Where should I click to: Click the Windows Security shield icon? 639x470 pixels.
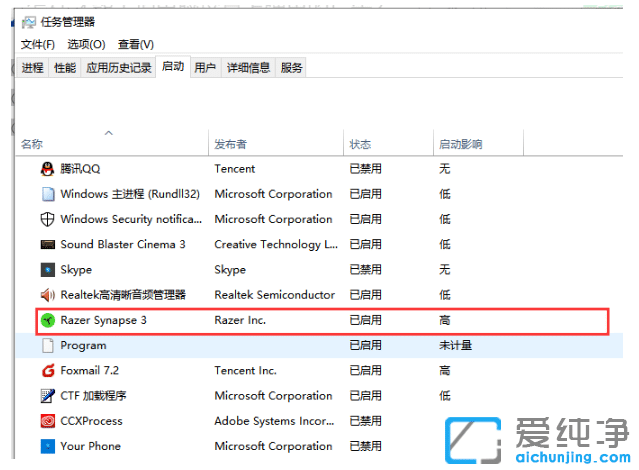click(47, 219)
